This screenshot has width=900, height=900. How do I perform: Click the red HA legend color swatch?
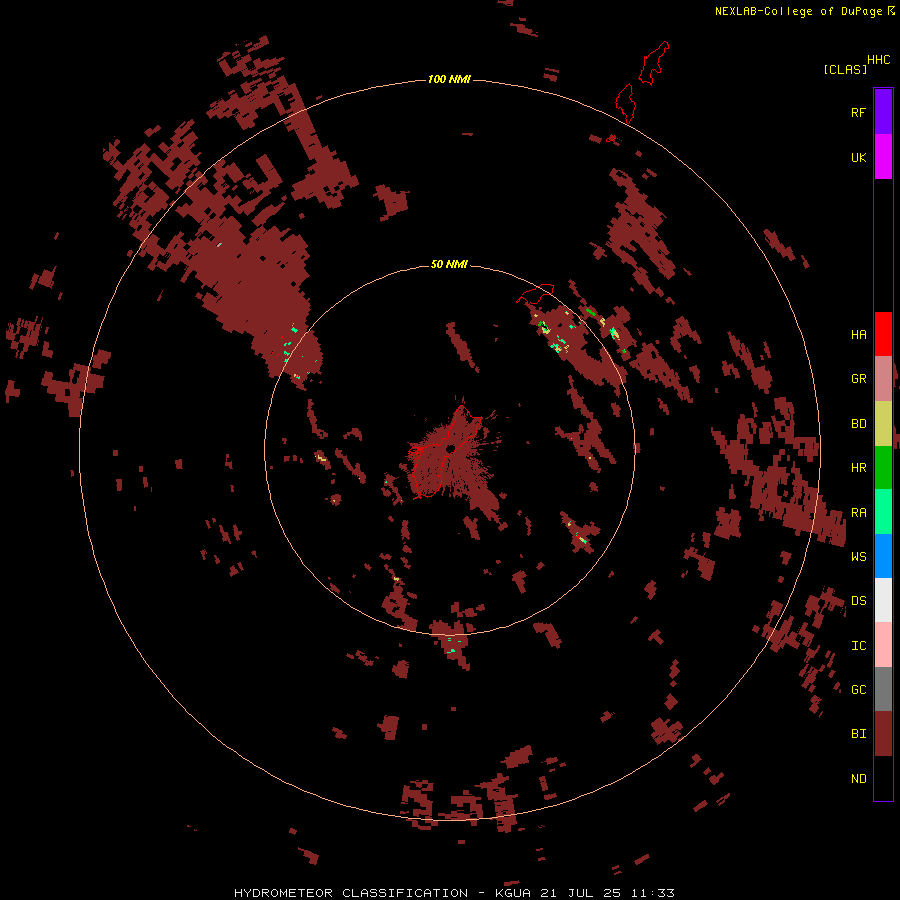[883, 334]
